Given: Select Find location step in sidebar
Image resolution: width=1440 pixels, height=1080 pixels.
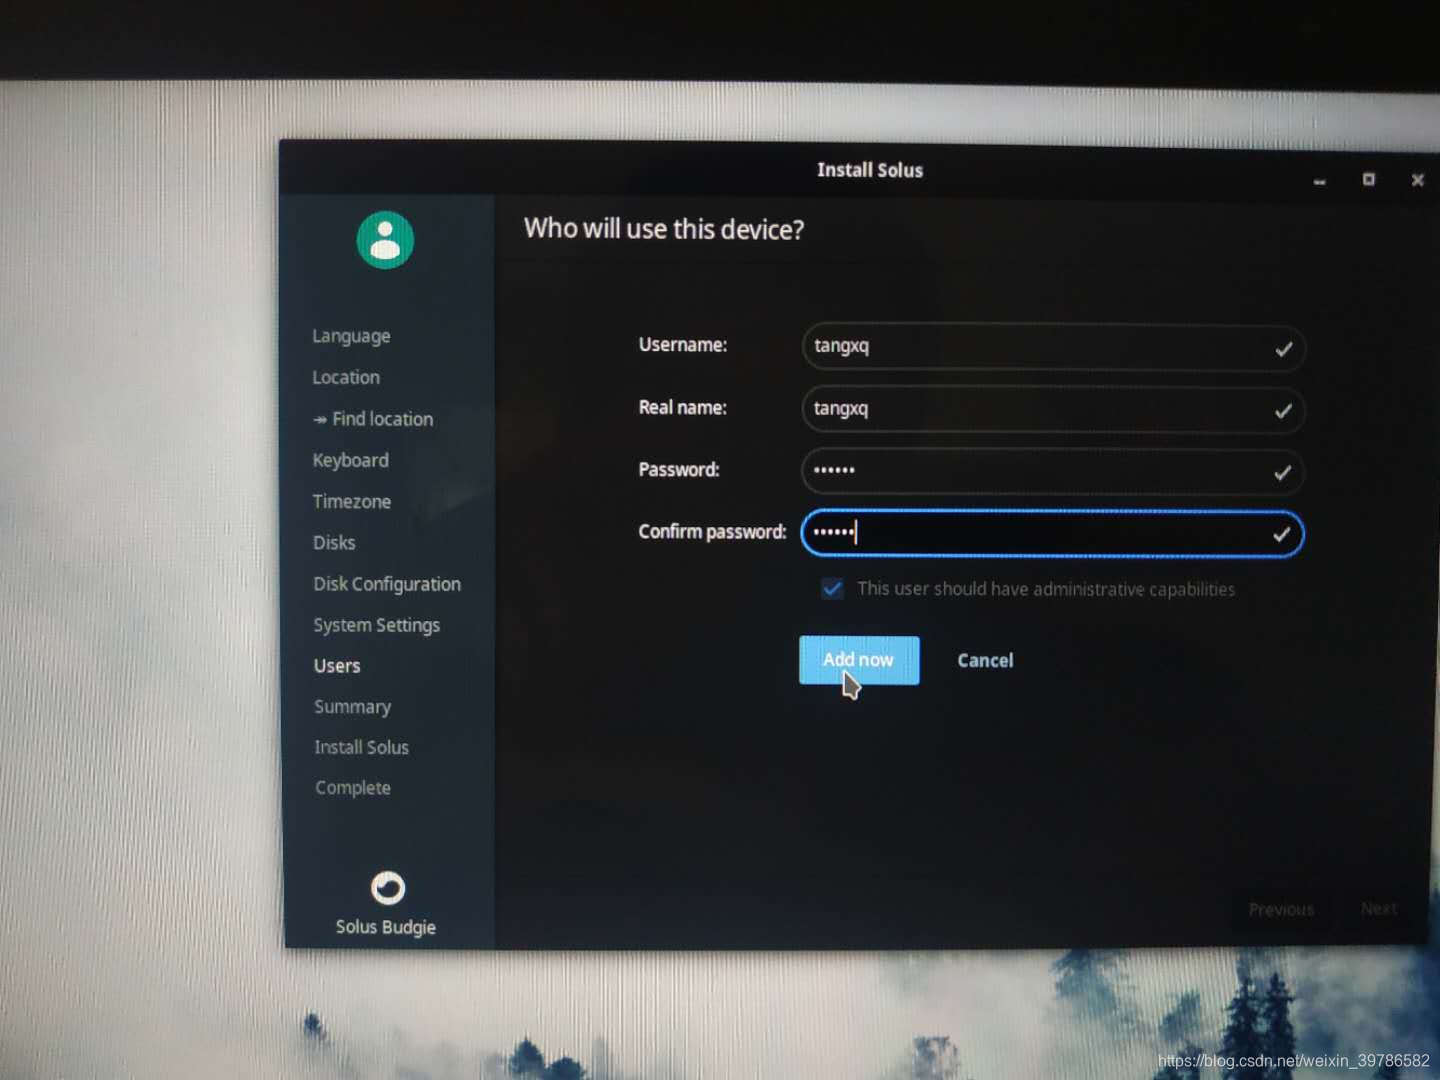Looking at the screenshot, I should [x=373, y=419].
